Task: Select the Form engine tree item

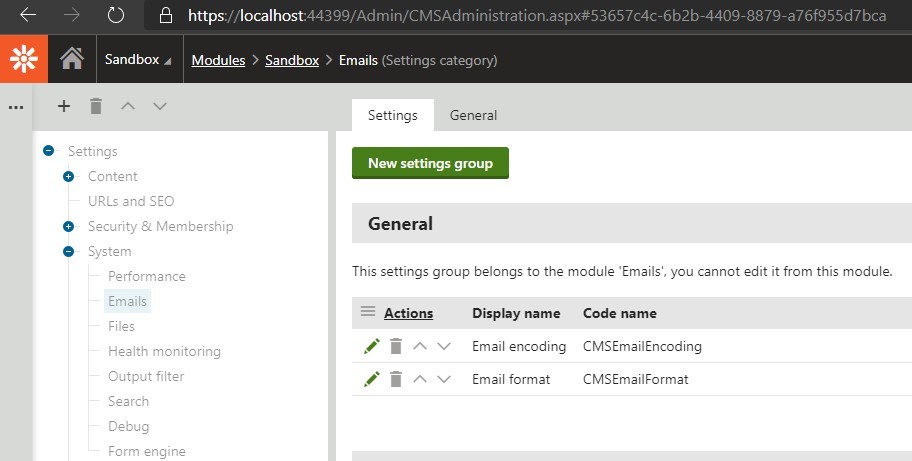Action: (147, 451)
